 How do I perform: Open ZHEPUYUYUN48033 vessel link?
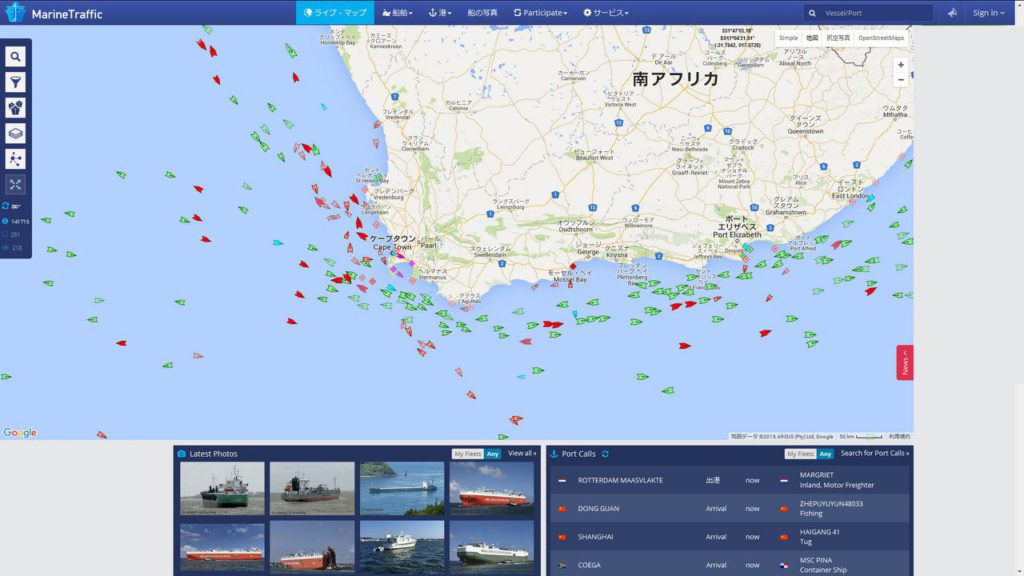(x=831, y=504)
